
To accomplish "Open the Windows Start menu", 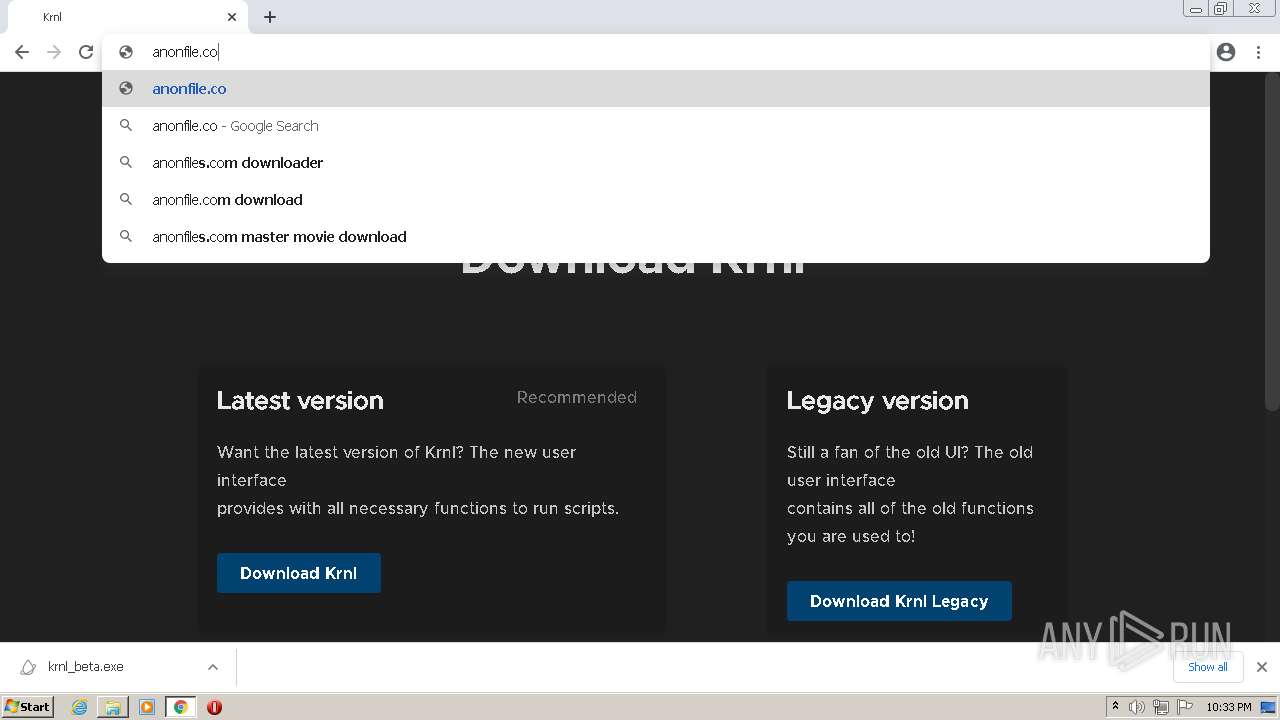I will tap(27, 706).
